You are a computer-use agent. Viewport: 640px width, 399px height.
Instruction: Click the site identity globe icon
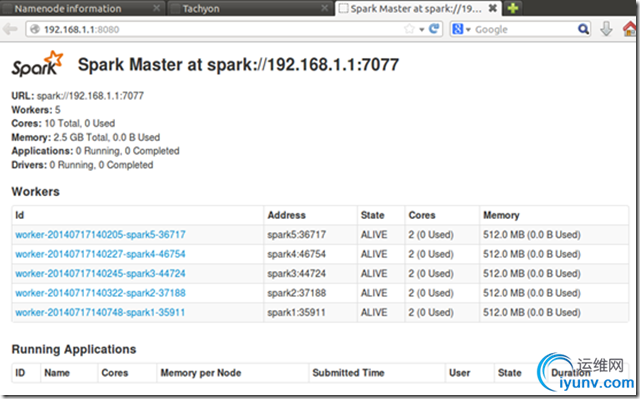tap(35, 29)
